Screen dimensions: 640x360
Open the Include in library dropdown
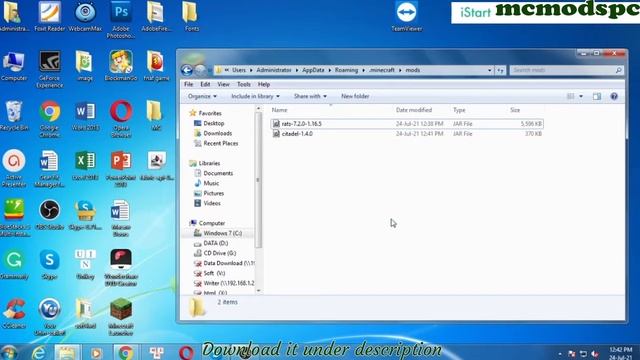tap(255, 96)
